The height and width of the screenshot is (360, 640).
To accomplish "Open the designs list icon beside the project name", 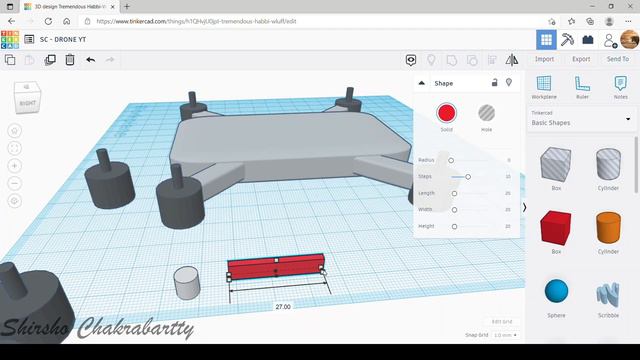I will pyautogui.click(x=29, y=39).
